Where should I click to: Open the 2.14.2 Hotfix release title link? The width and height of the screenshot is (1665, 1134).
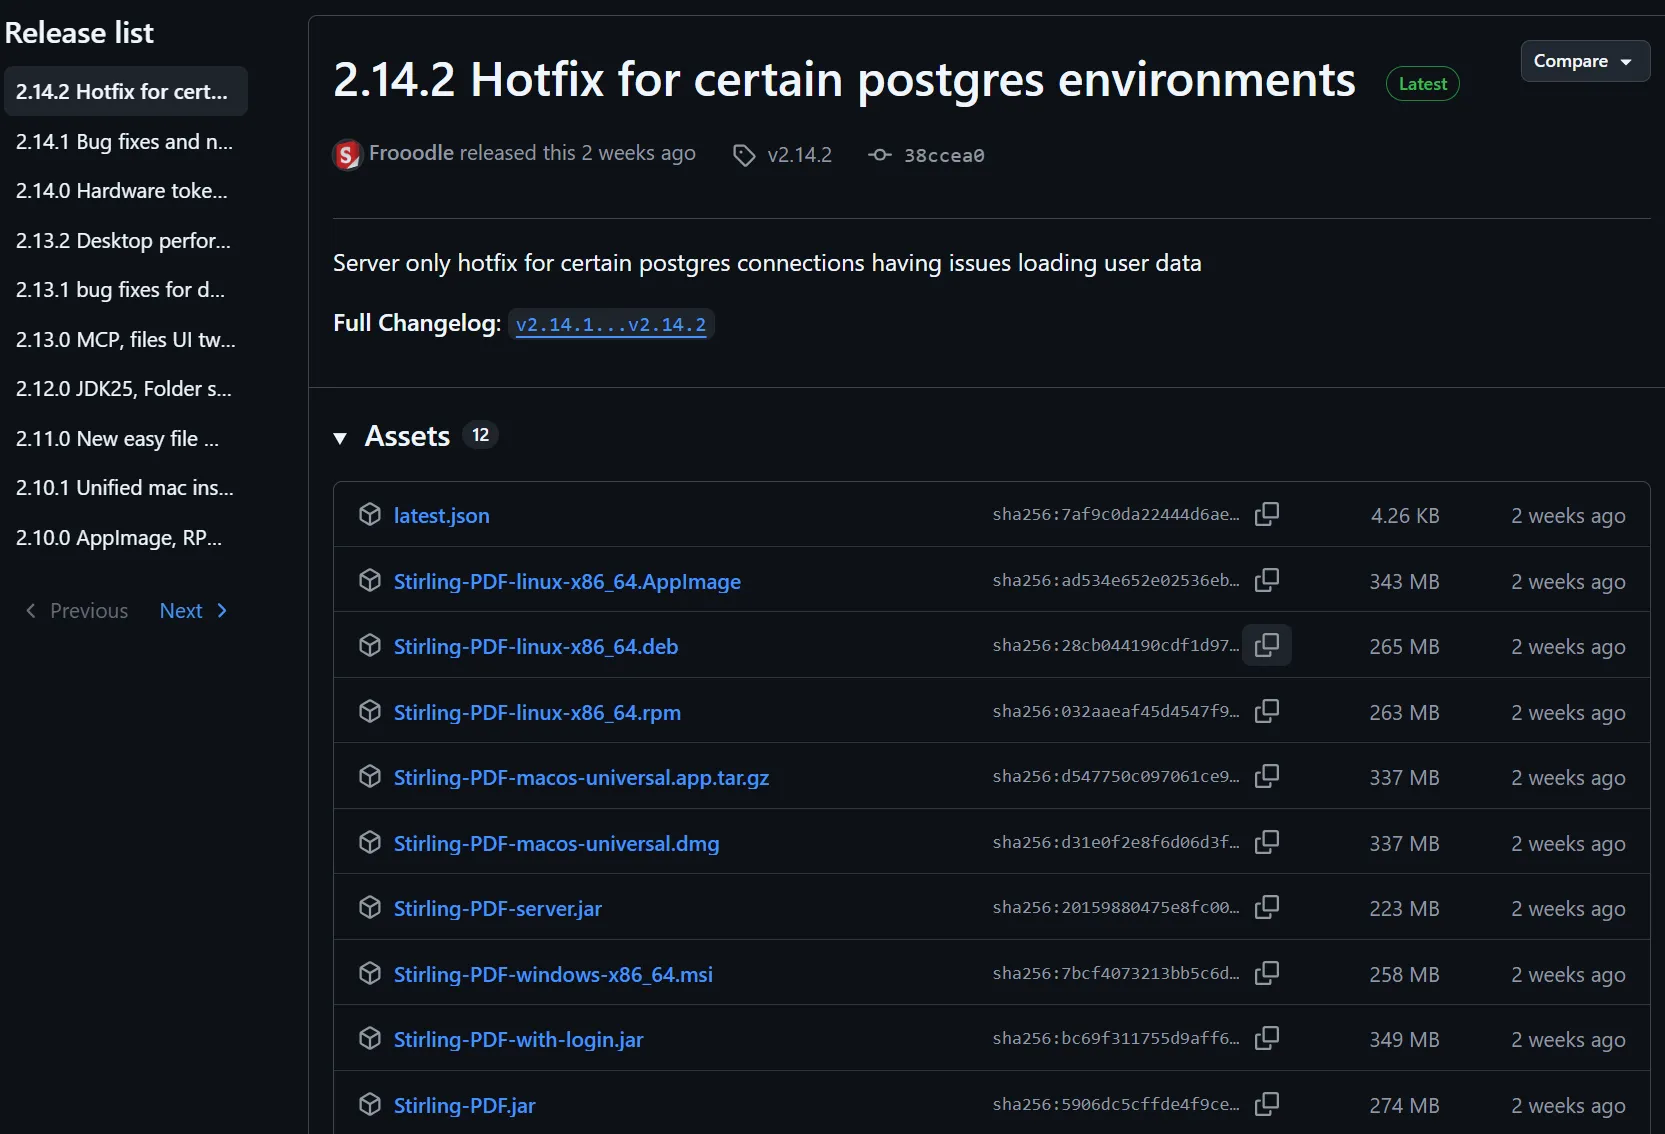pyautogui.click(x=844, y=79)
